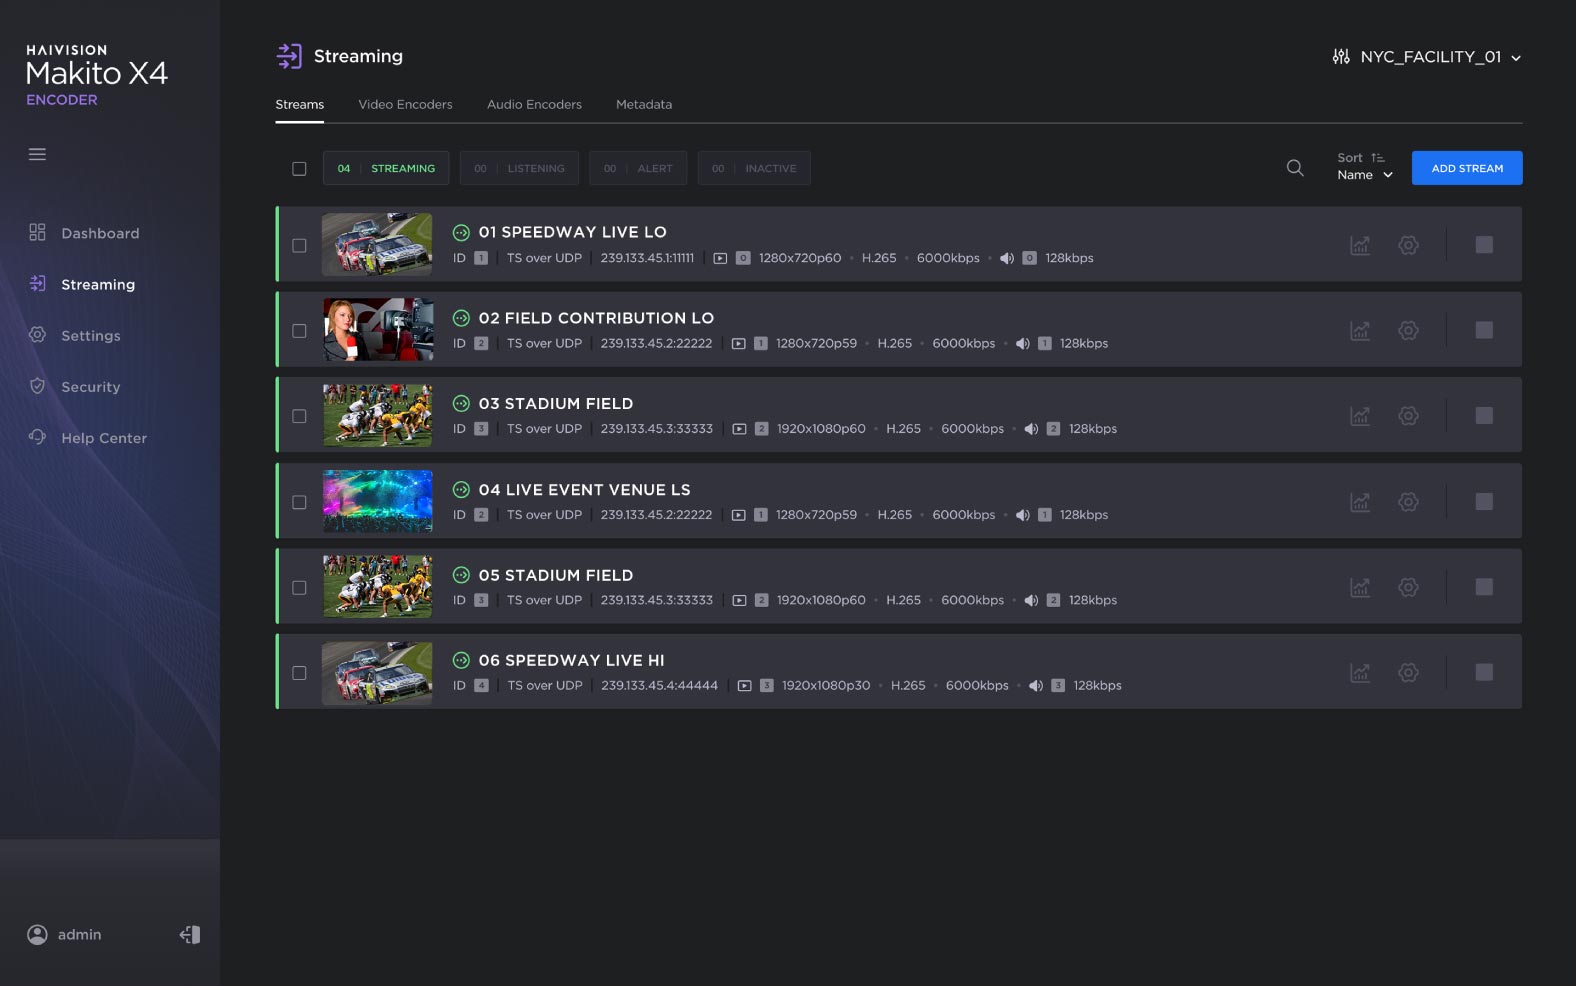
Task: Go to Security in the sidebar
Action: coord(90,387)
